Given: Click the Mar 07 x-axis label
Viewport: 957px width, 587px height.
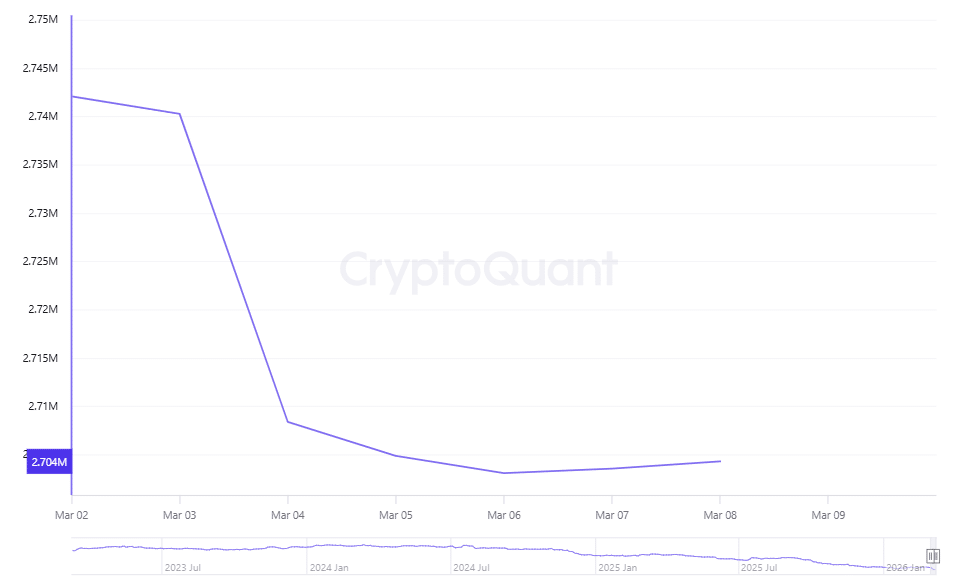Looking at the screenshot, I should point(612,515).
